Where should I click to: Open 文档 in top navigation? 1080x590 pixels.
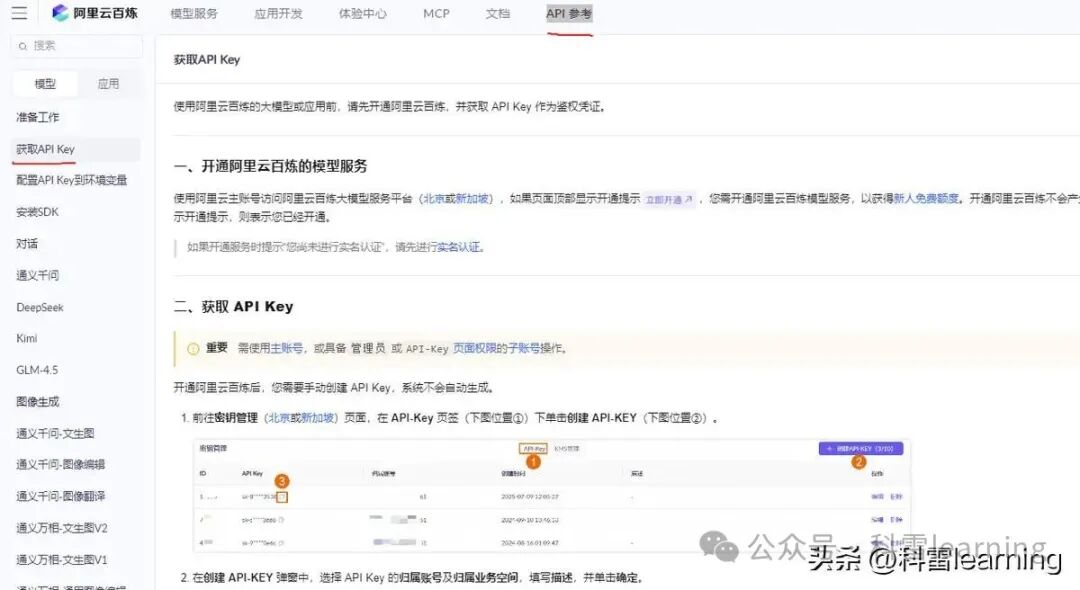[498, 14]
